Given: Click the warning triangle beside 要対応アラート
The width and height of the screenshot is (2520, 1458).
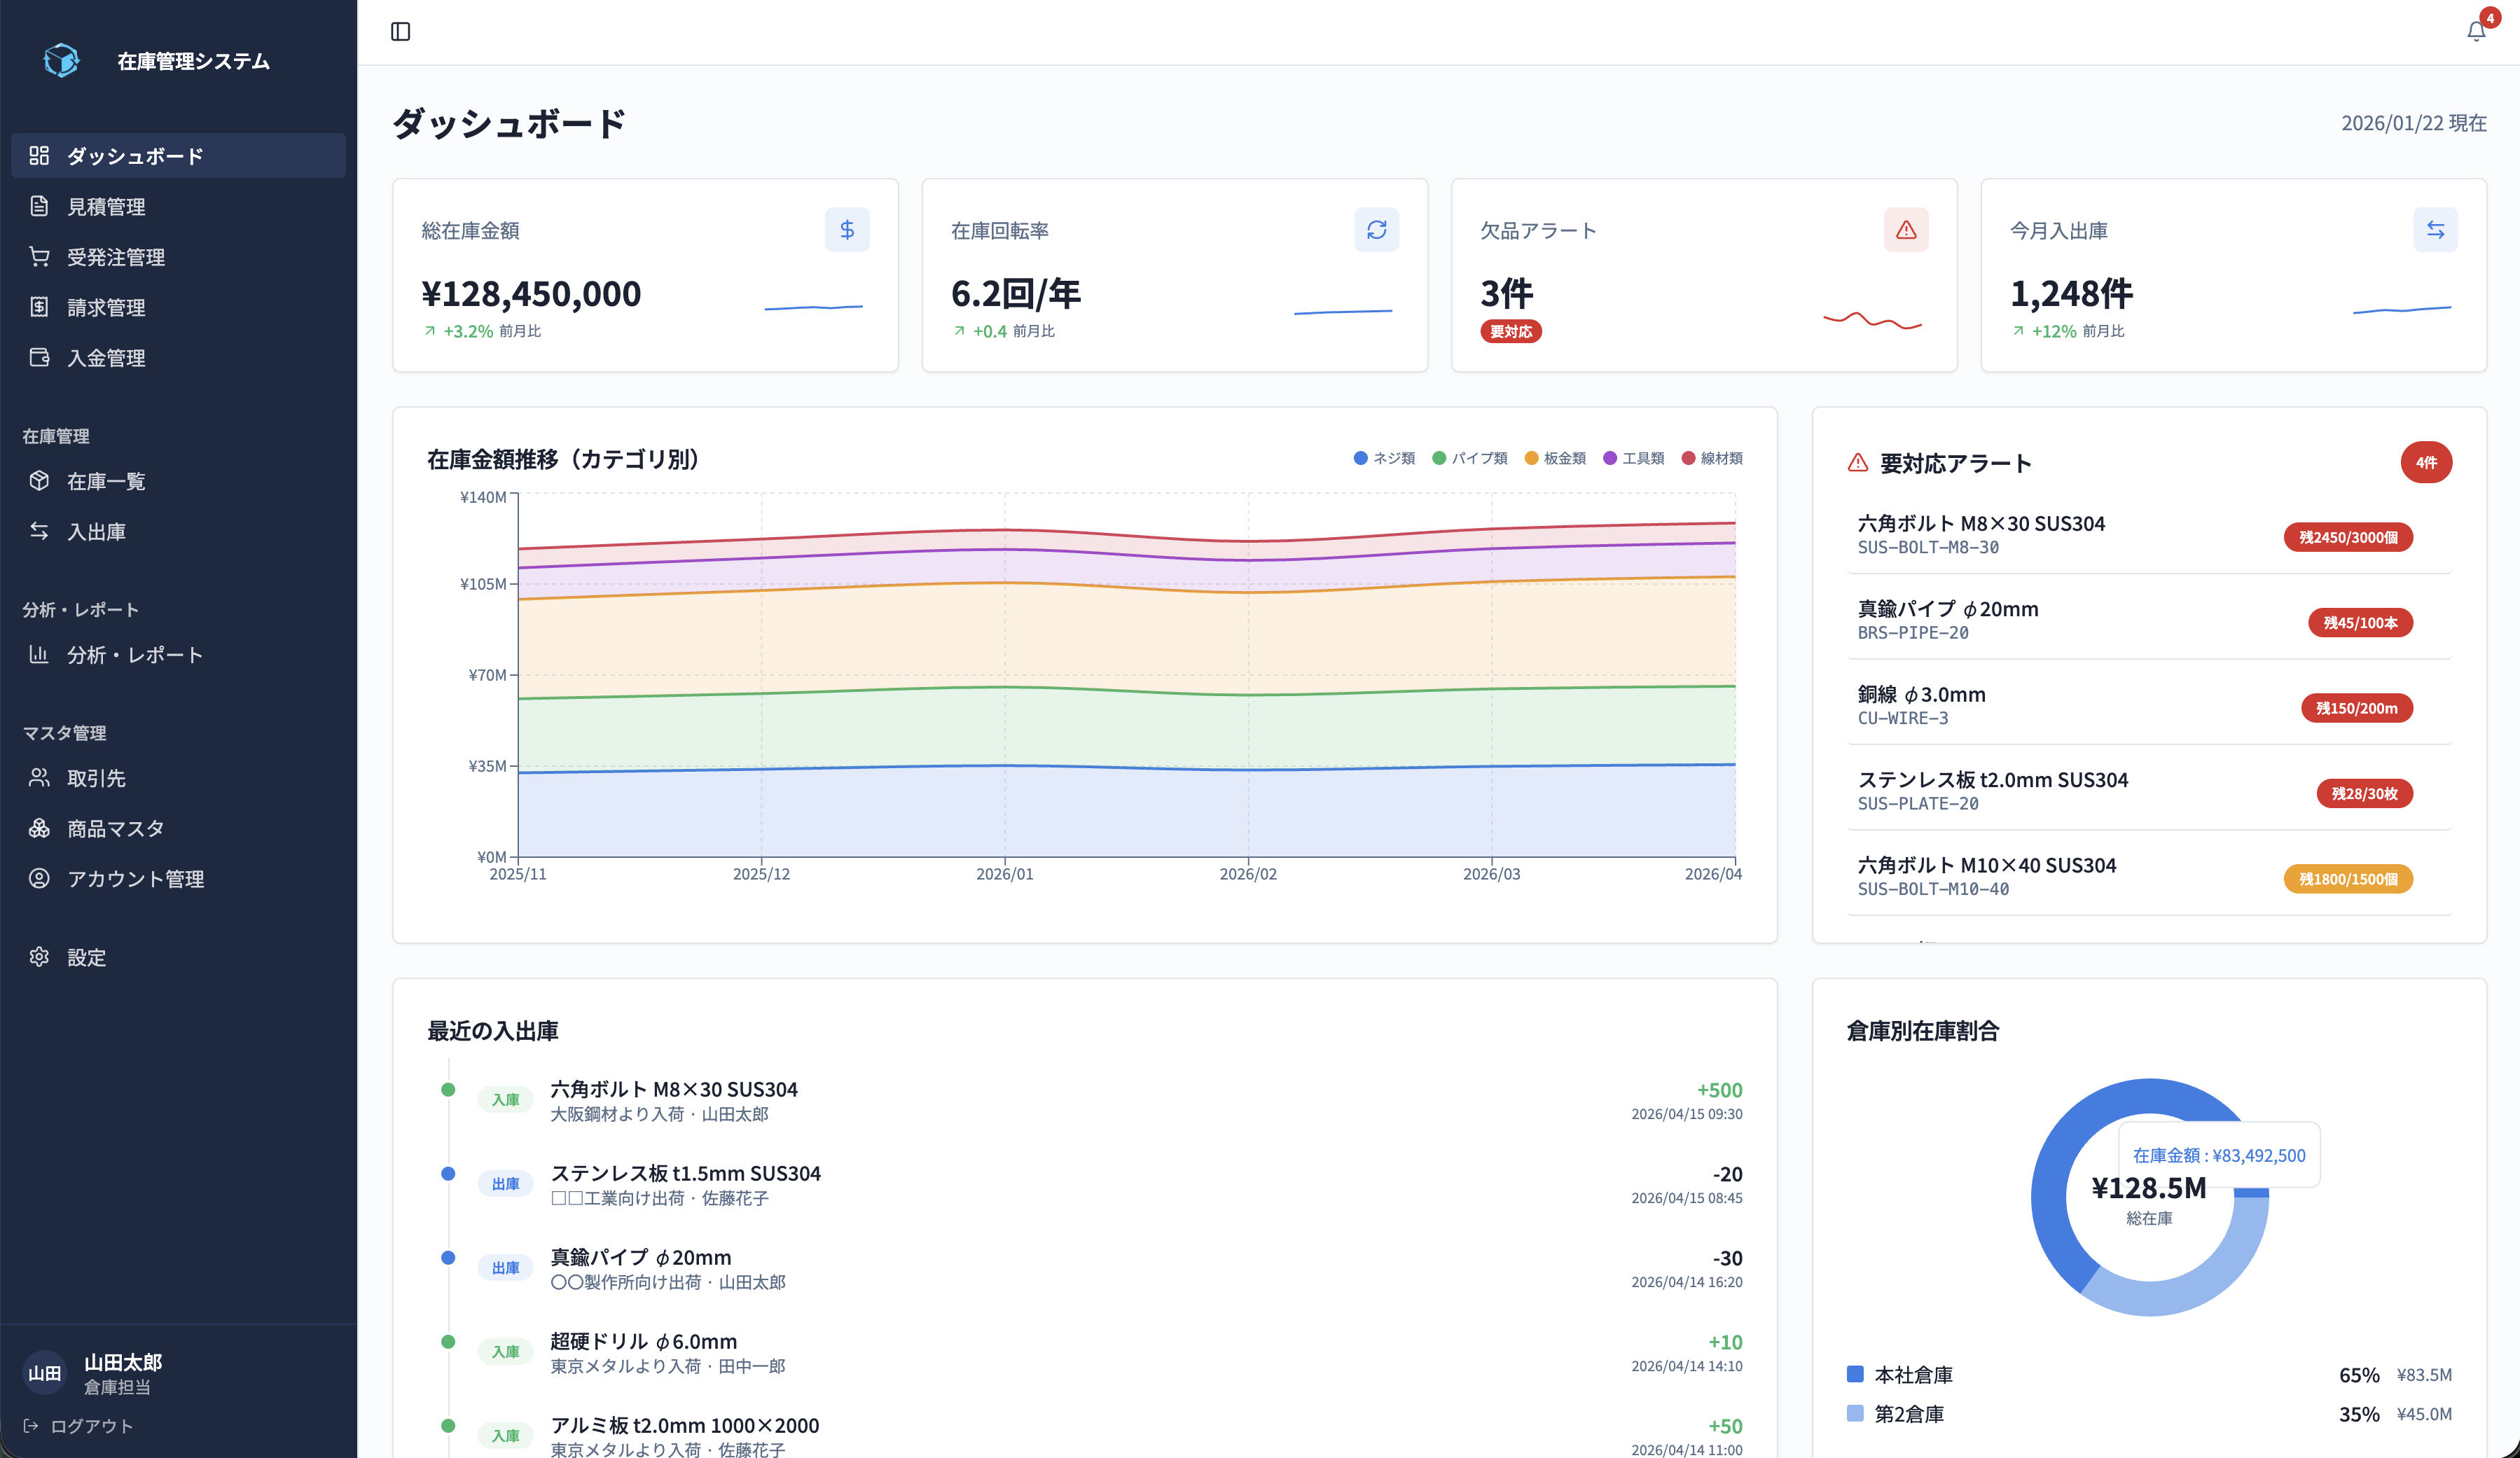Looking at the screenshot, I should tap(1858, 463).
